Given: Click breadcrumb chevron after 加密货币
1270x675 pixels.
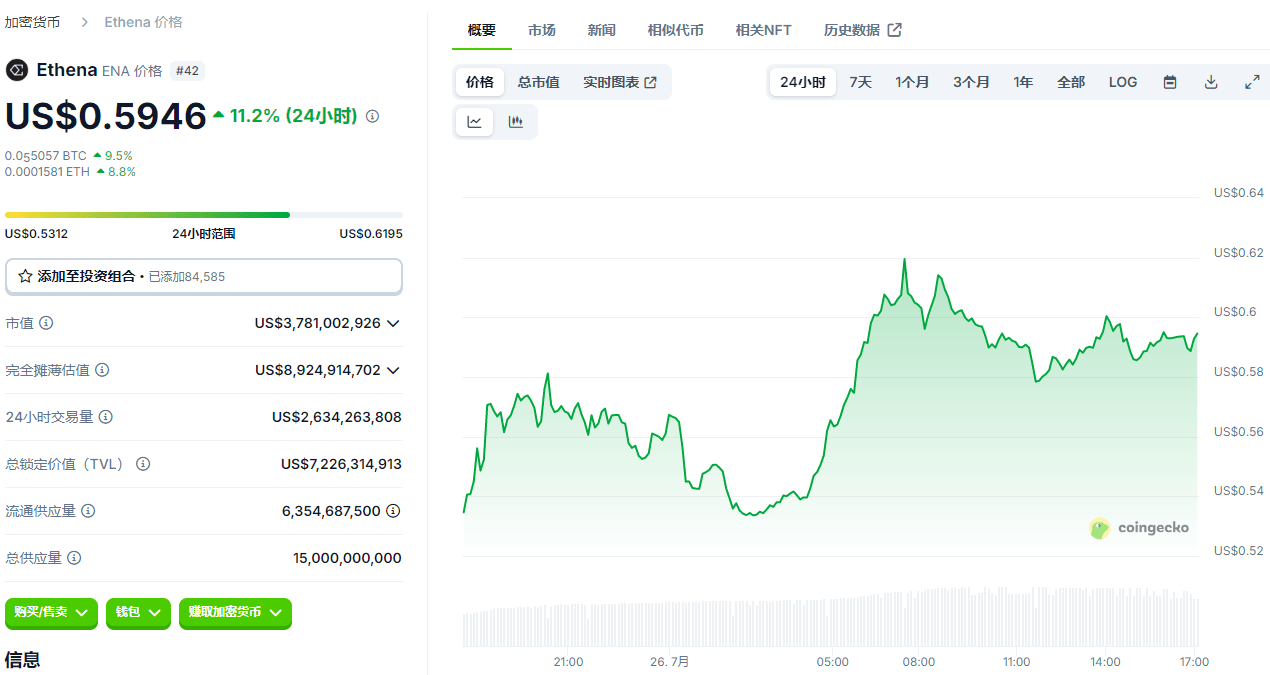Looking at the screenshot, I should 85,22.
